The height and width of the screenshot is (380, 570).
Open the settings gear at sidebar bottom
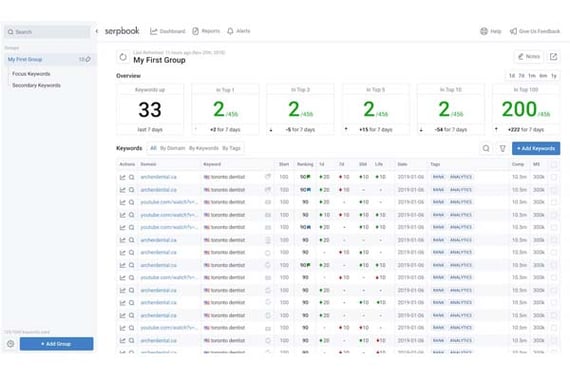point(11,344)
